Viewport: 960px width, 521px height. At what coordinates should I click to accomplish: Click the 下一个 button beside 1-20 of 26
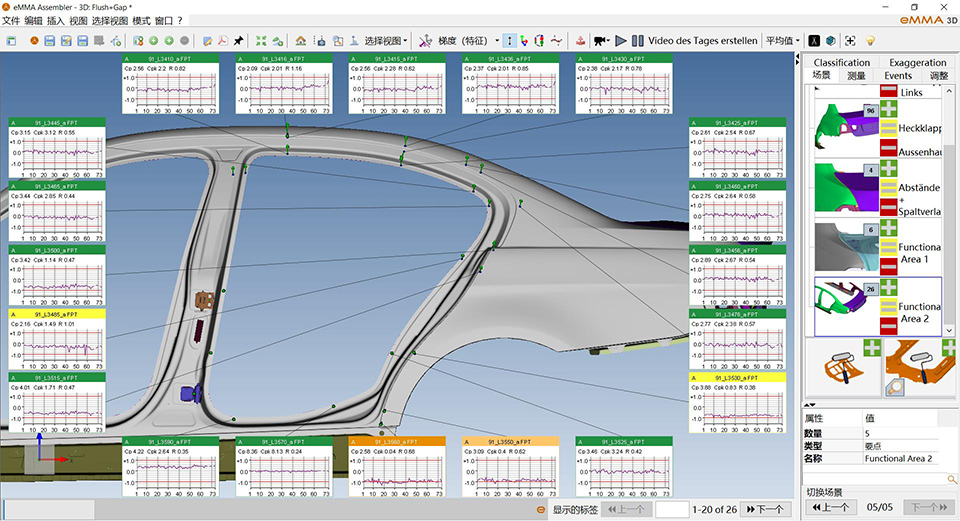[x=764, y=509]
